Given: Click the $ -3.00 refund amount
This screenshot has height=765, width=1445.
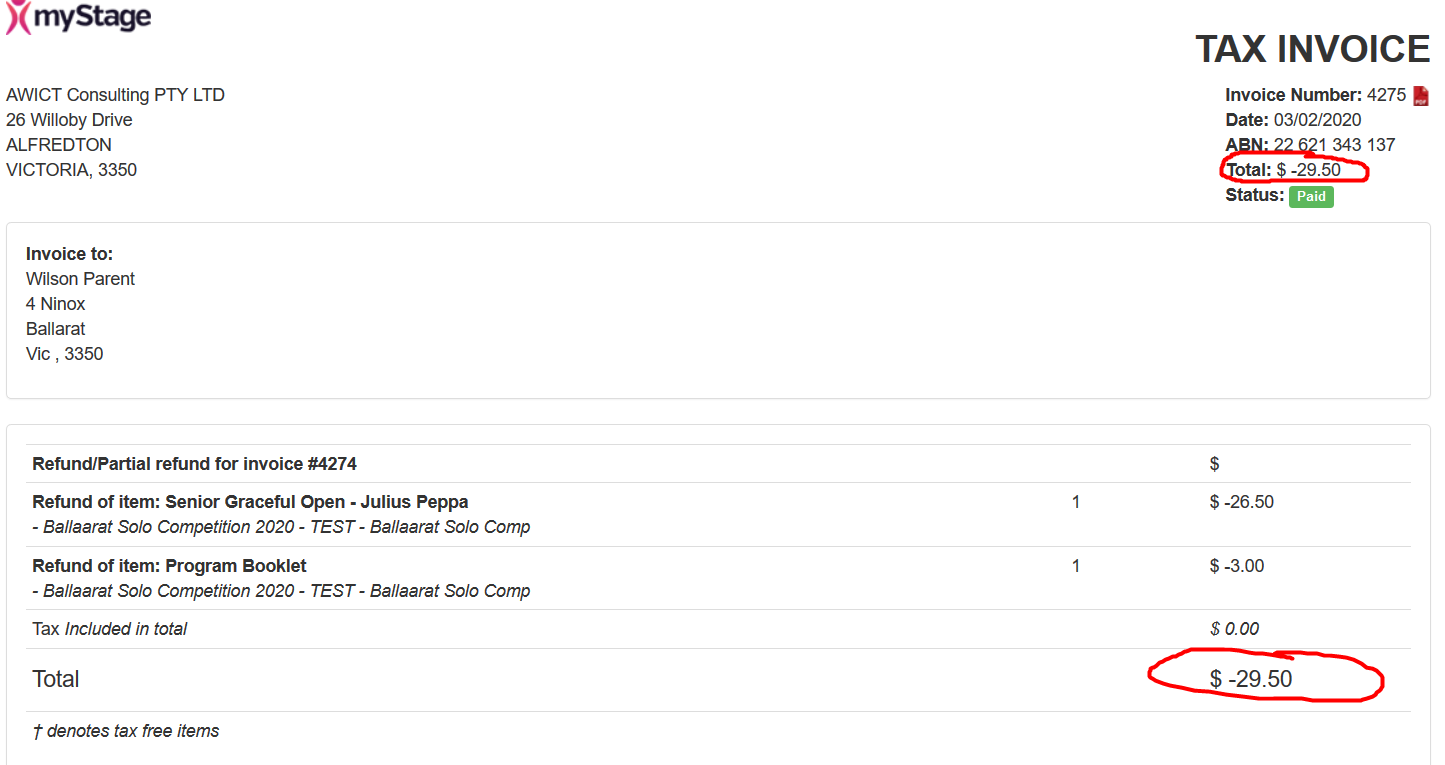Looking at the screenshot, I should pos(1237,566).
